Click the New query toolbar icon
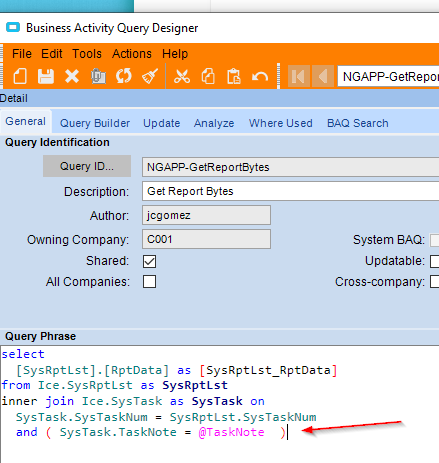The image size is (439, 463). pyautogui.click(x=20, y=76)
